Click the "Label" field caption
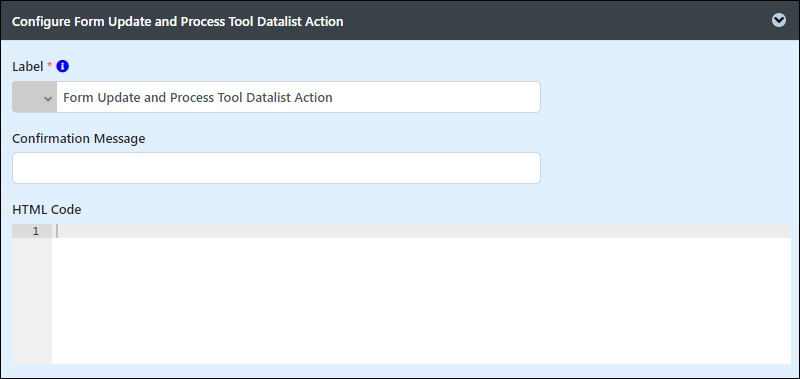This screenshot has height=379, width=800. 28,66
